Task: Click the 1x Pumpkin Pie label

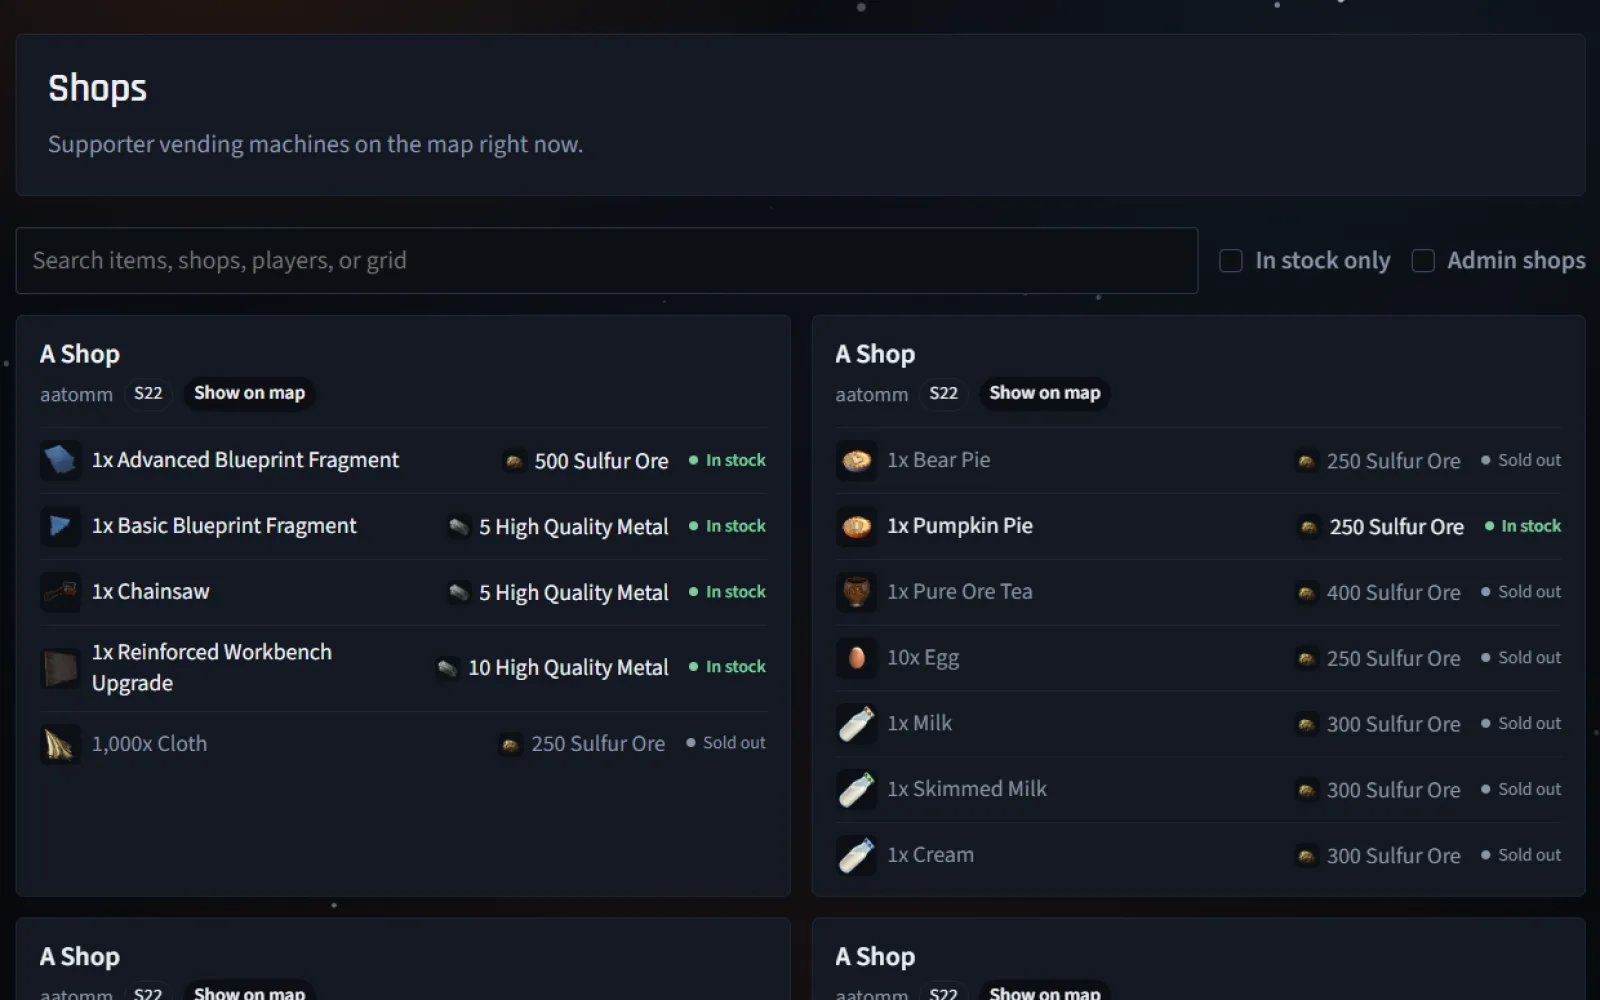Action: pyautogui.click(x=960, y=526)
